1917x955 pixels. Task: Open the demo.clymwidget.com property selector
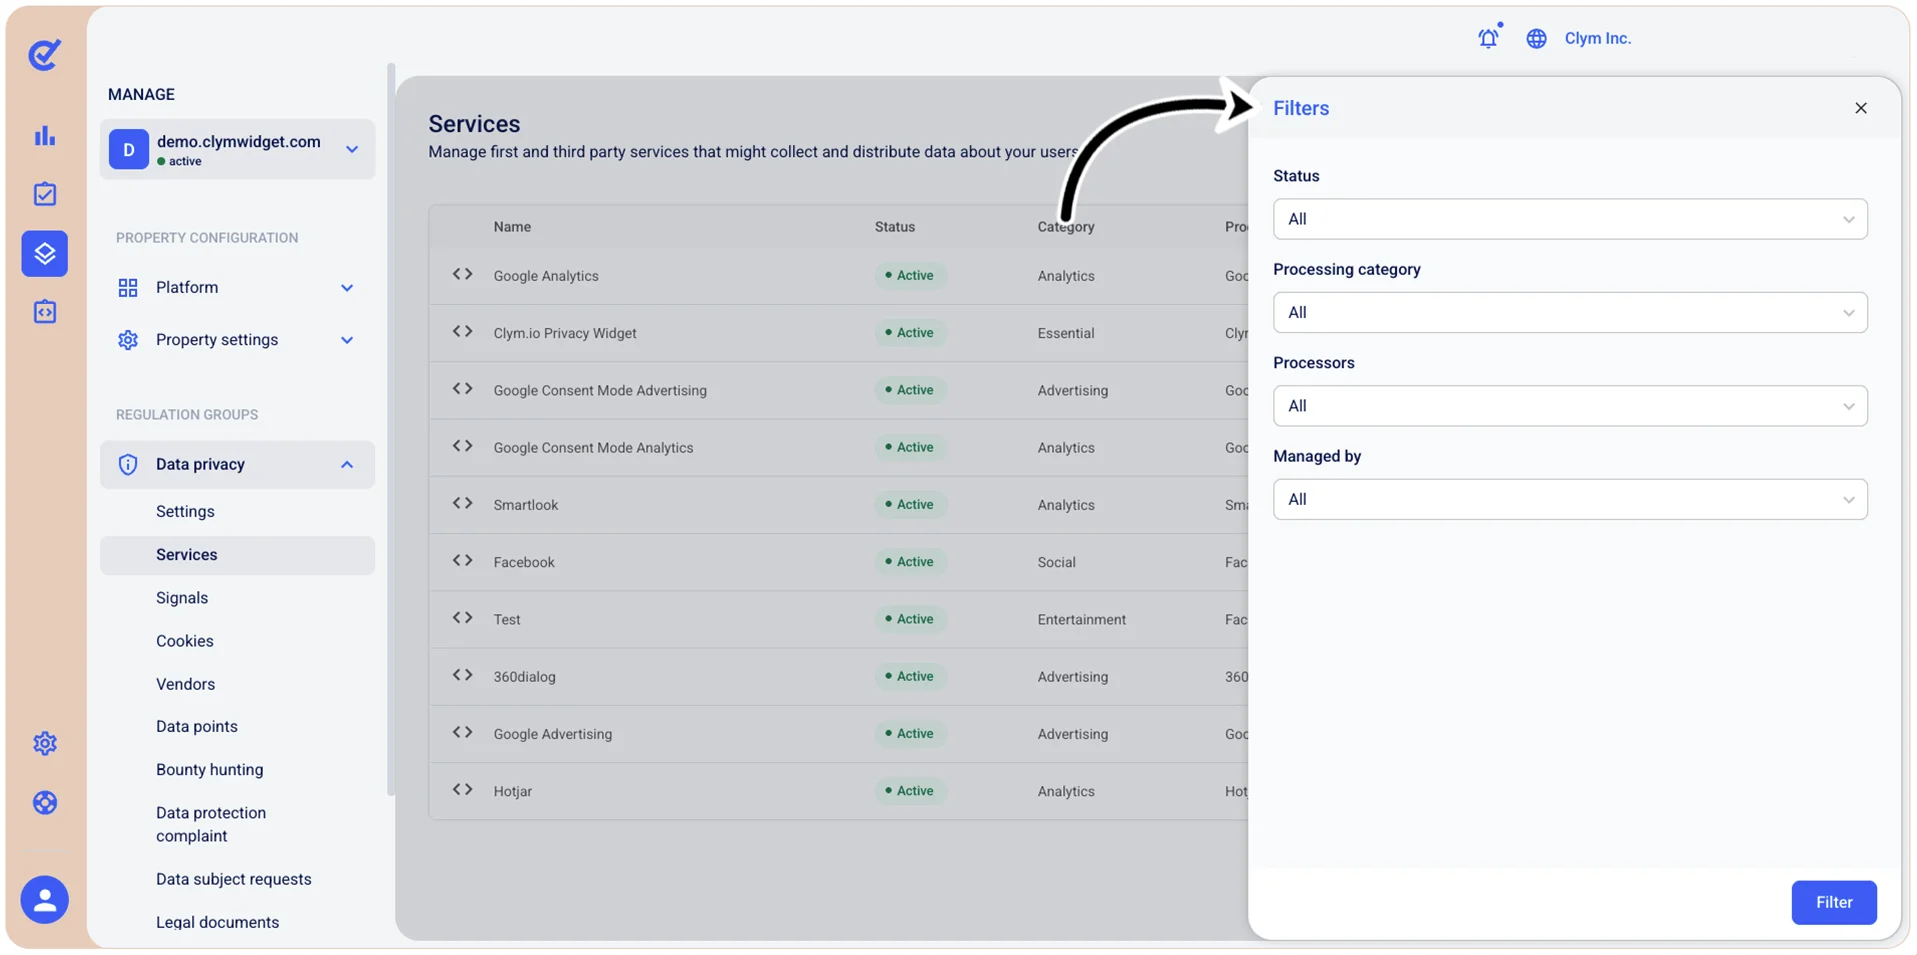(237, 149)
